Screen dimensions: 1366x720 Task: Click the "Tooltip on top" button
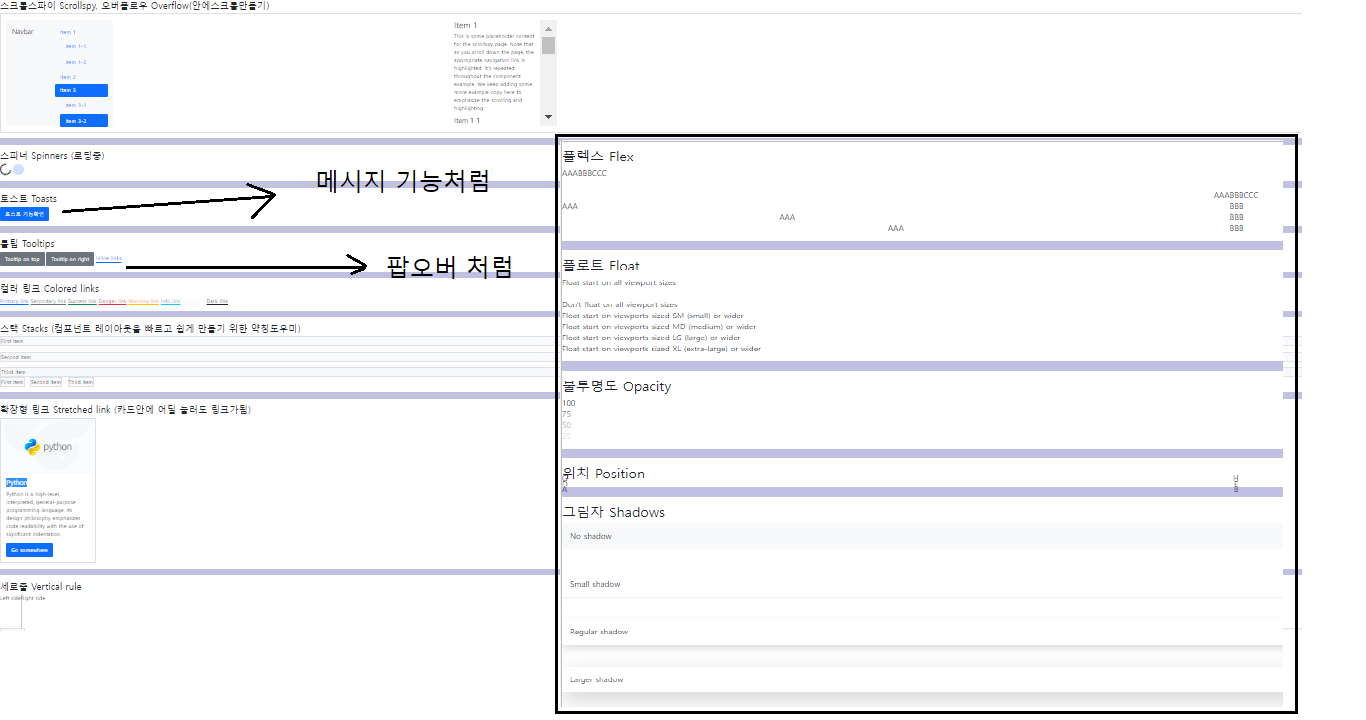(21, 258)
